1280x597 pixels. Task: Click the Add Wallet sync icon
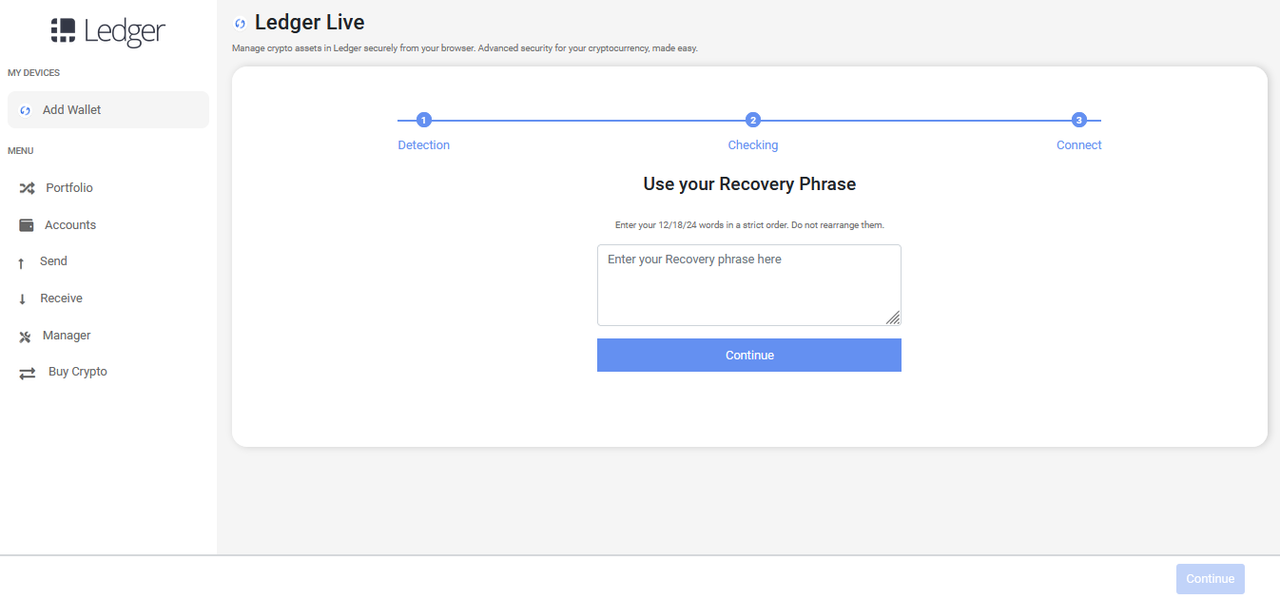coord(26,111)
